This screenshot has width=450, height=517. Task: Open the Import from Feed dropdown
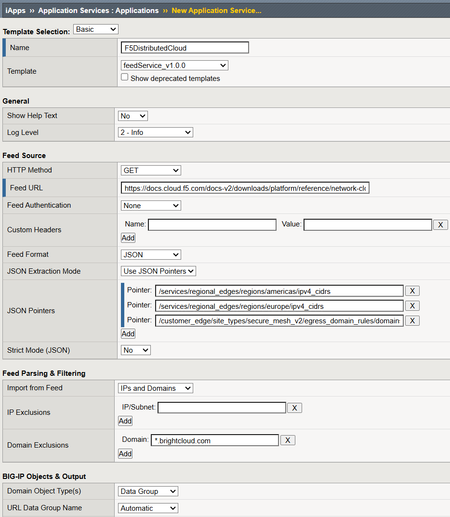tap(155, 388)
